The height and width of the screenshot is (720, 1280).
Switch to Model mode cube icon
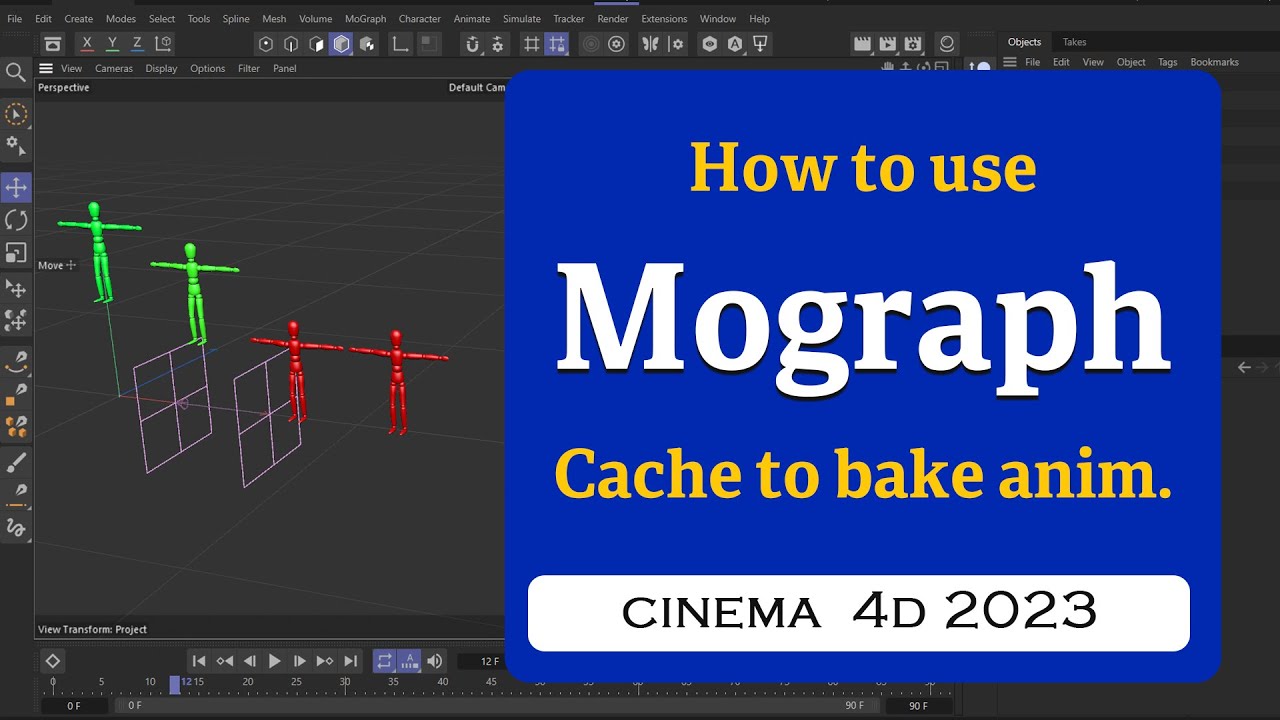pos(341,44)
